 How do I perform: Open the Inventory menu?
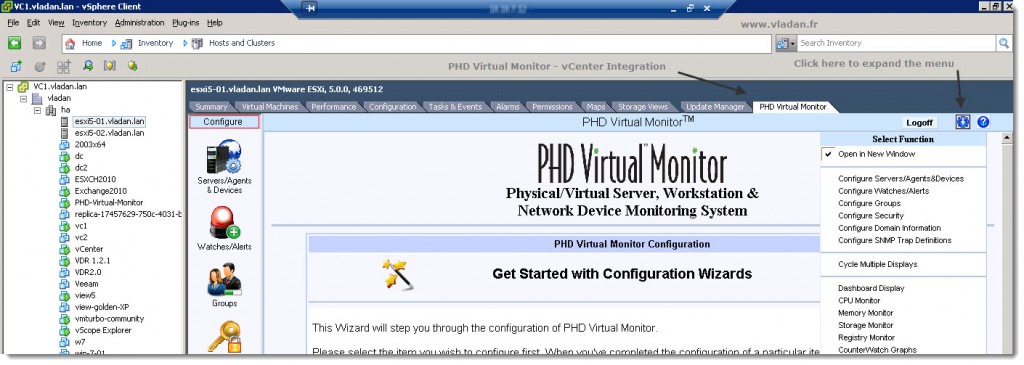pyautogui.click(x=89, y=23)
